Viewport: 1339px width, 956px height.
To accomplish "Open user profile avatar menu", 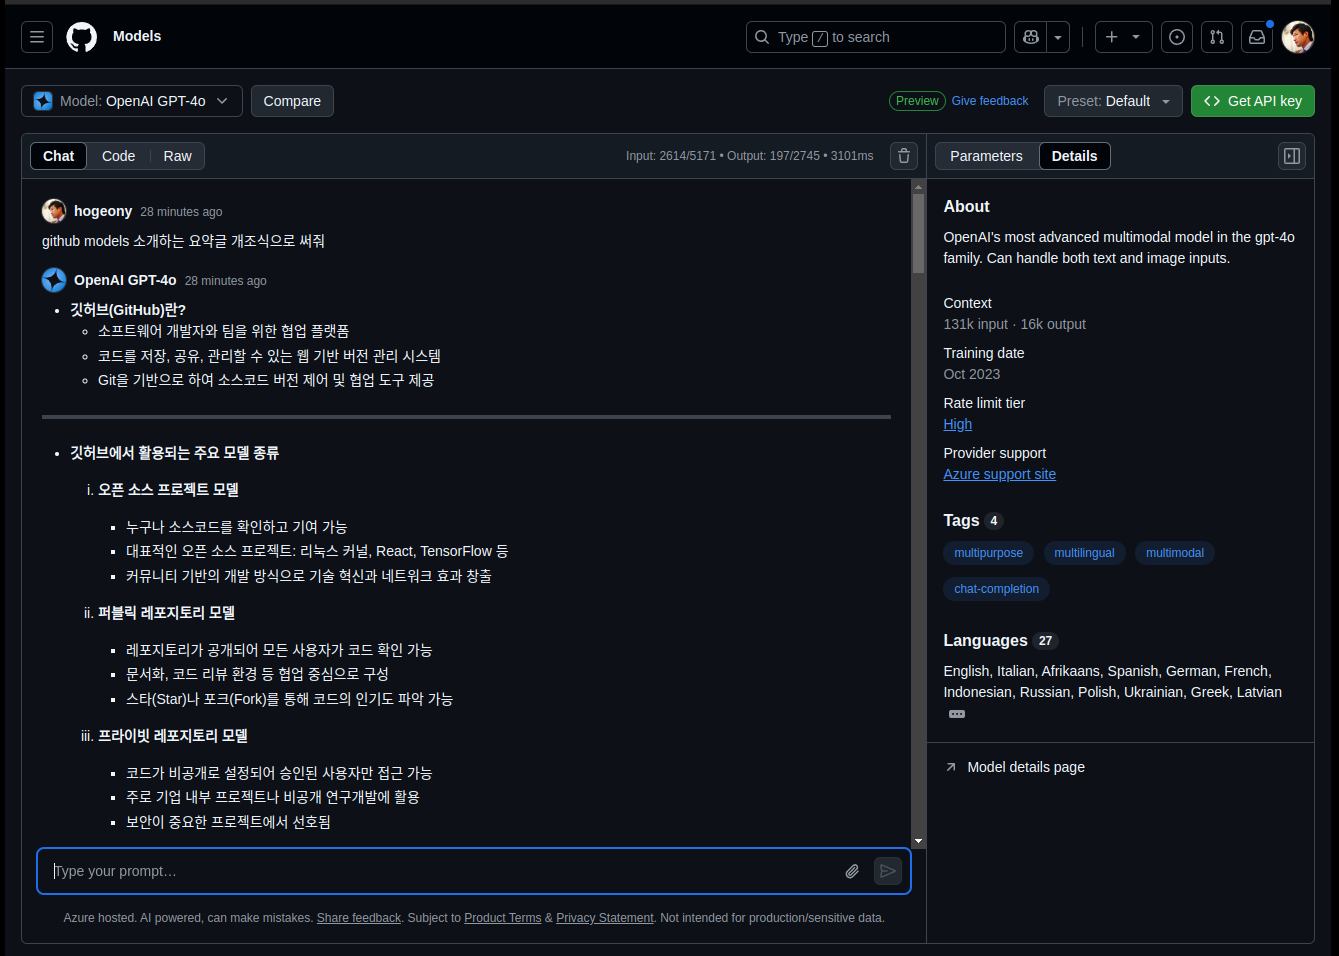I will click(1298, 37).
